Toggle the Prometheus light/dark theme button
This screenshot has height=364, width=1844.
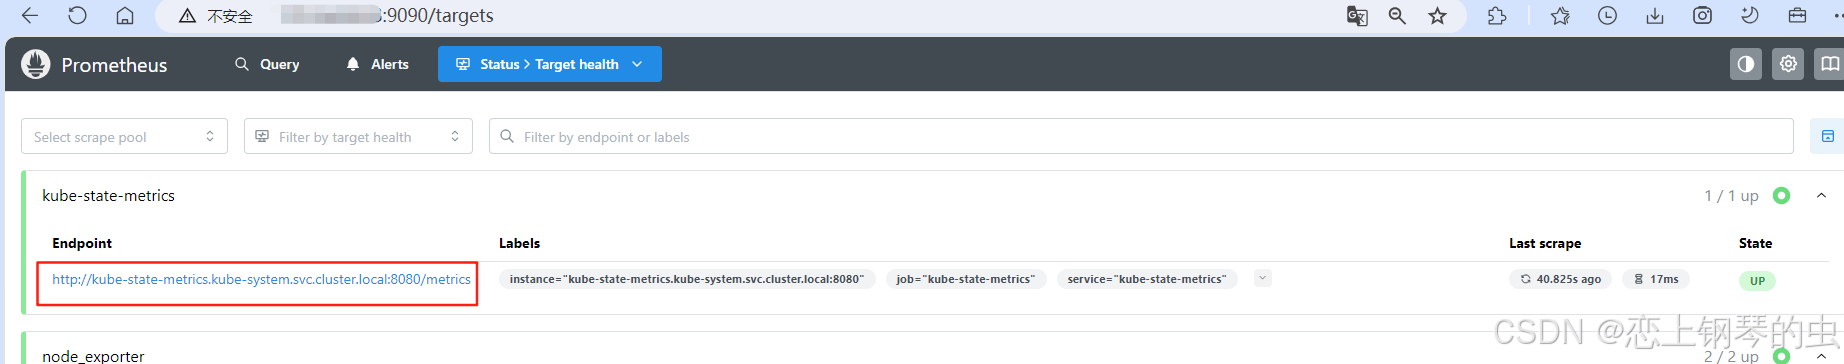coord(1746,64)
